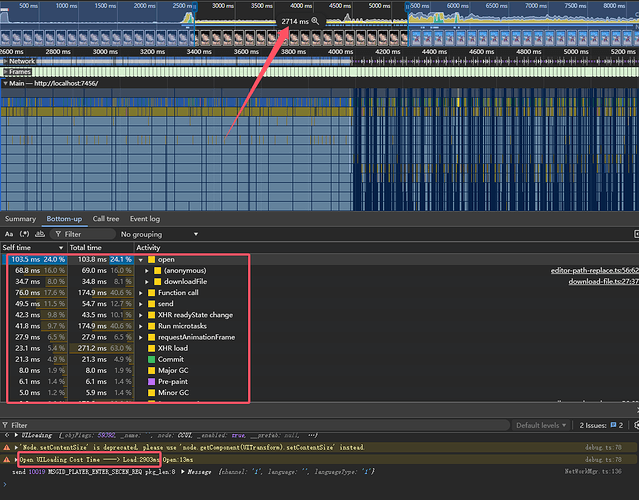Screen dimensions: 639x500
Task: Open console settings gear icon
Action: pyautogui.click(x=636, y=425)
